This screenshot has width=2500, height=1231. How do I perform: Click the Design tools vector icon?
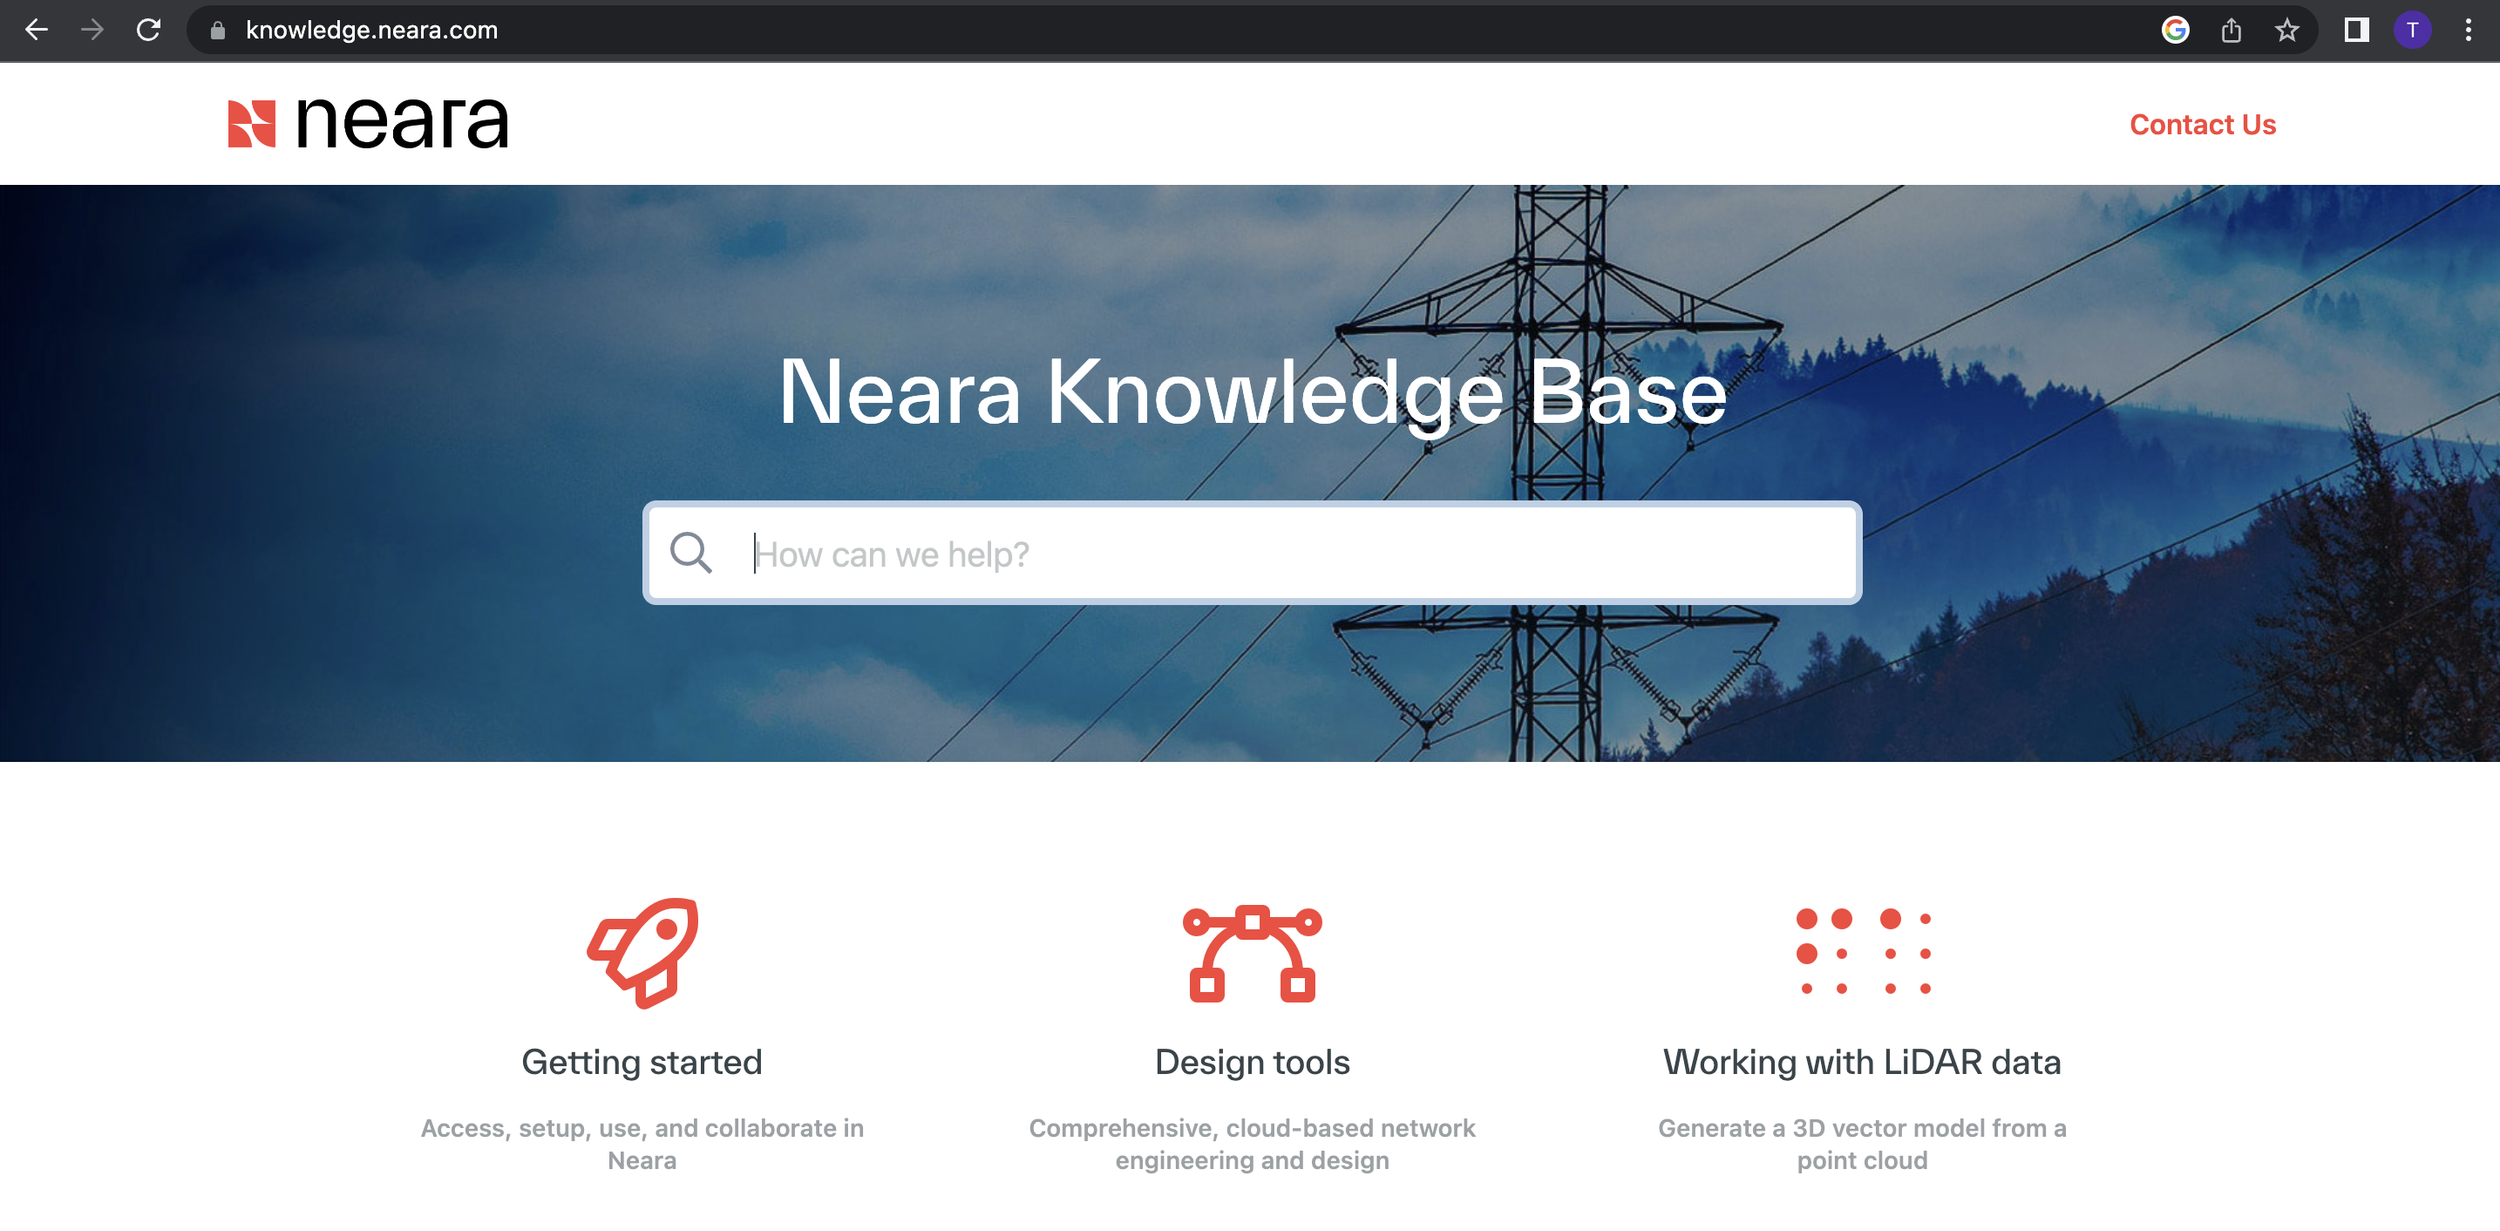coord(1252,952)
